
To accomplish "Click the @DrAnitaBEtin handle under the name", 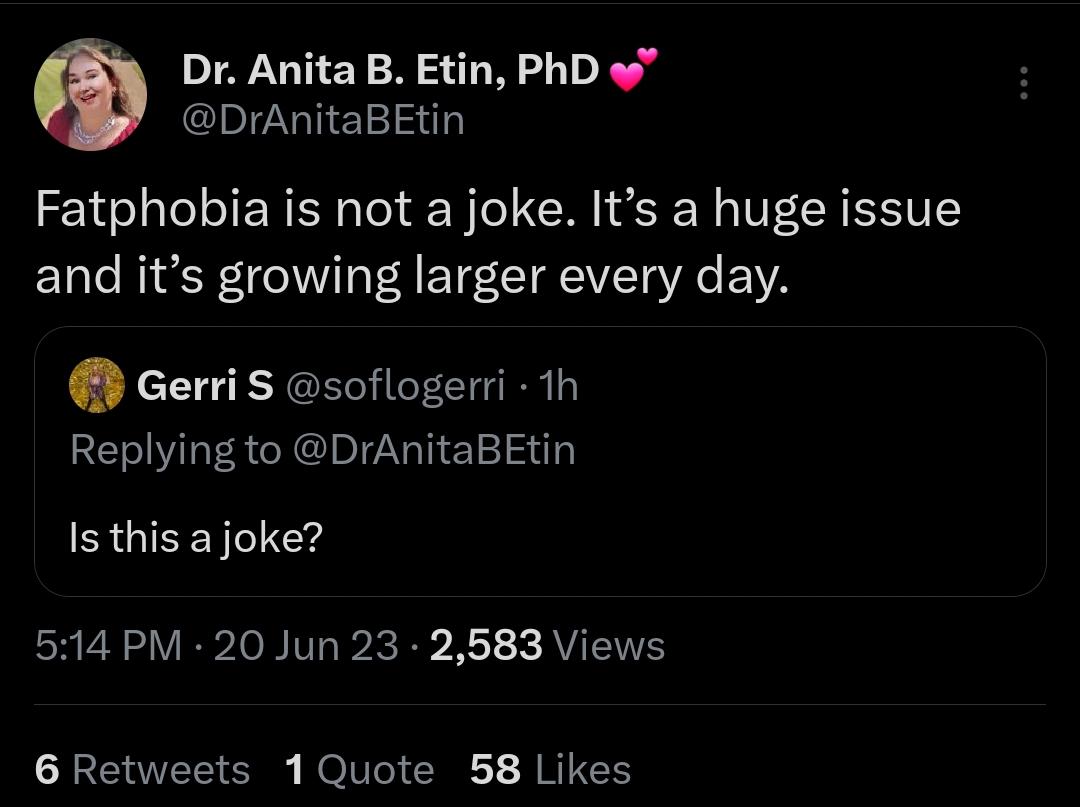I will [323, 120].
